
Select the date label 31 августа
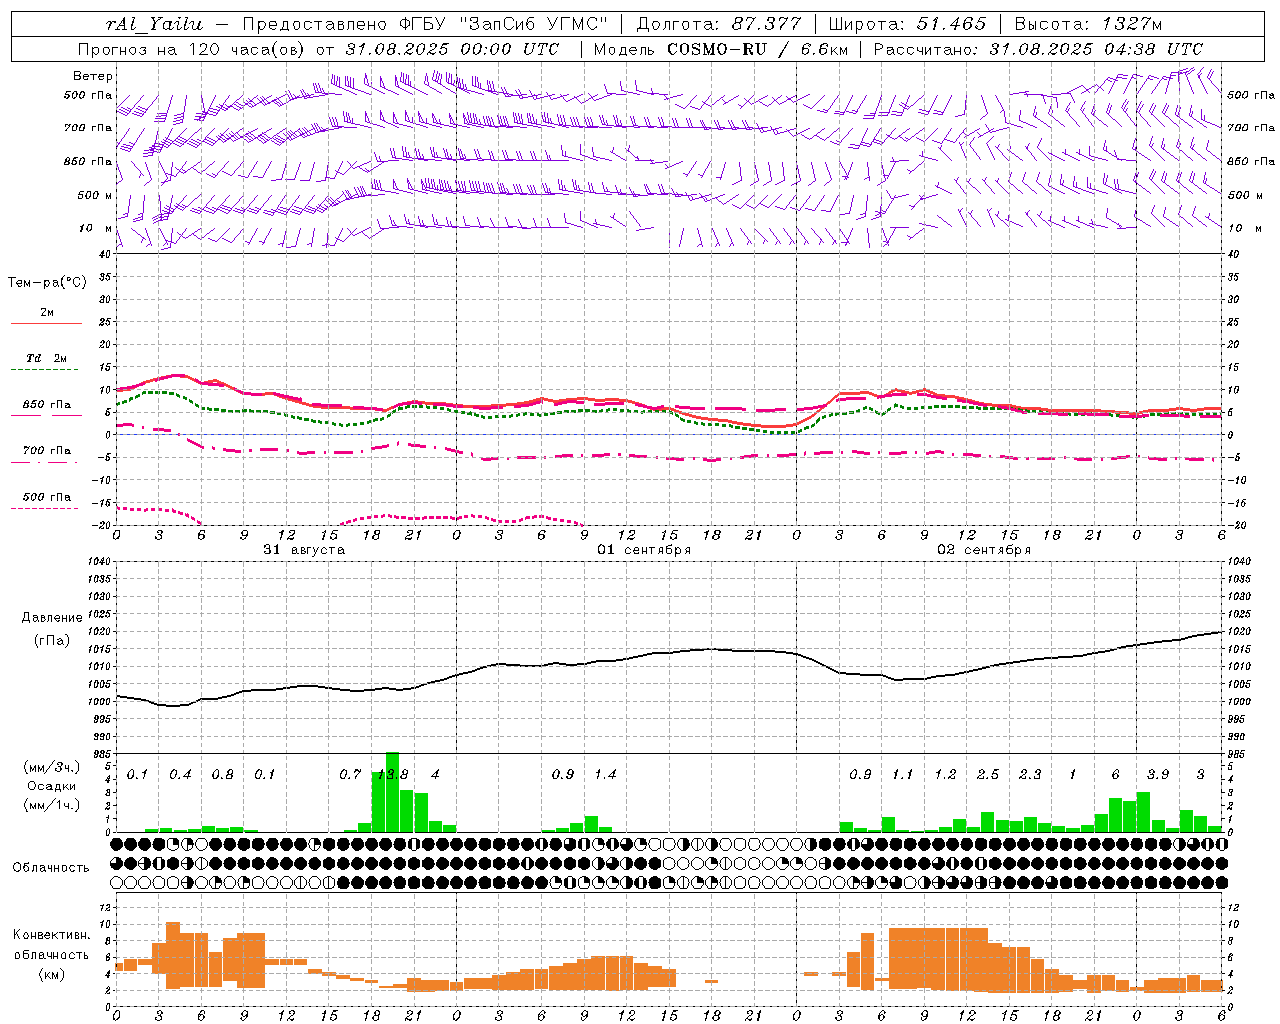304,550
